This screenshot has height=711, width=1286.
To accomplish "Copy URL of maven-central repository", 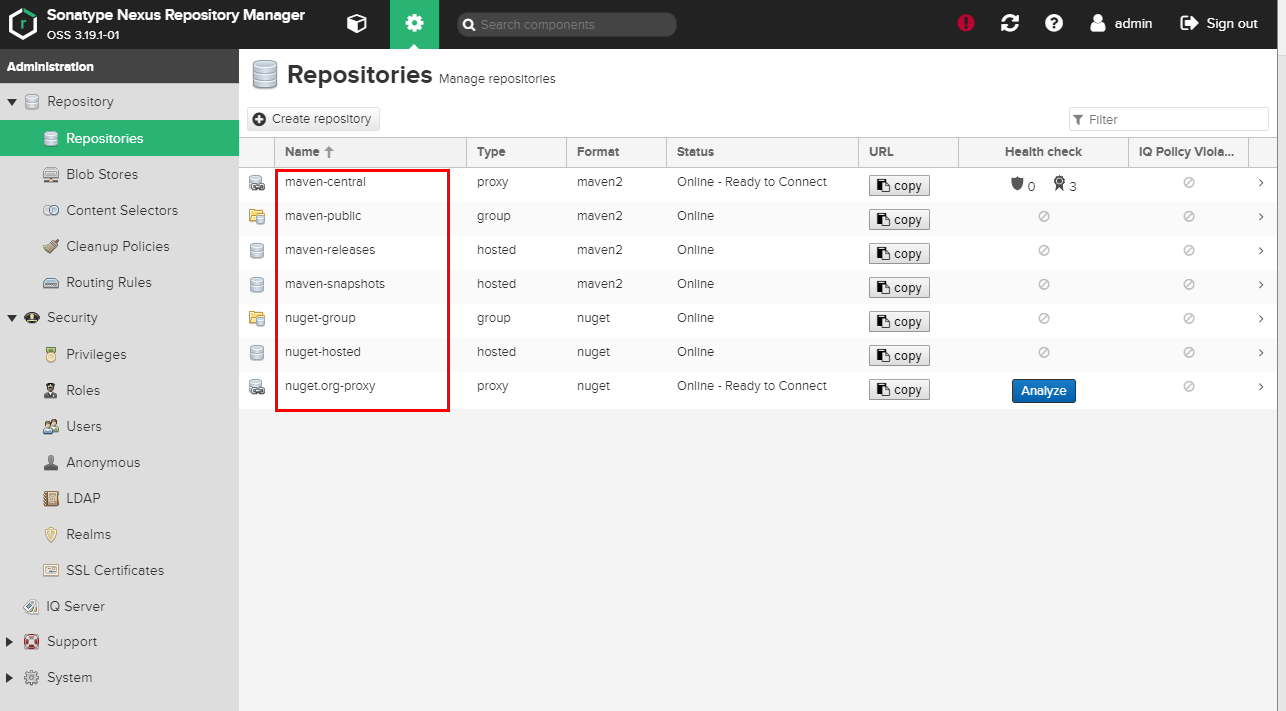I will tap(899, 186).
